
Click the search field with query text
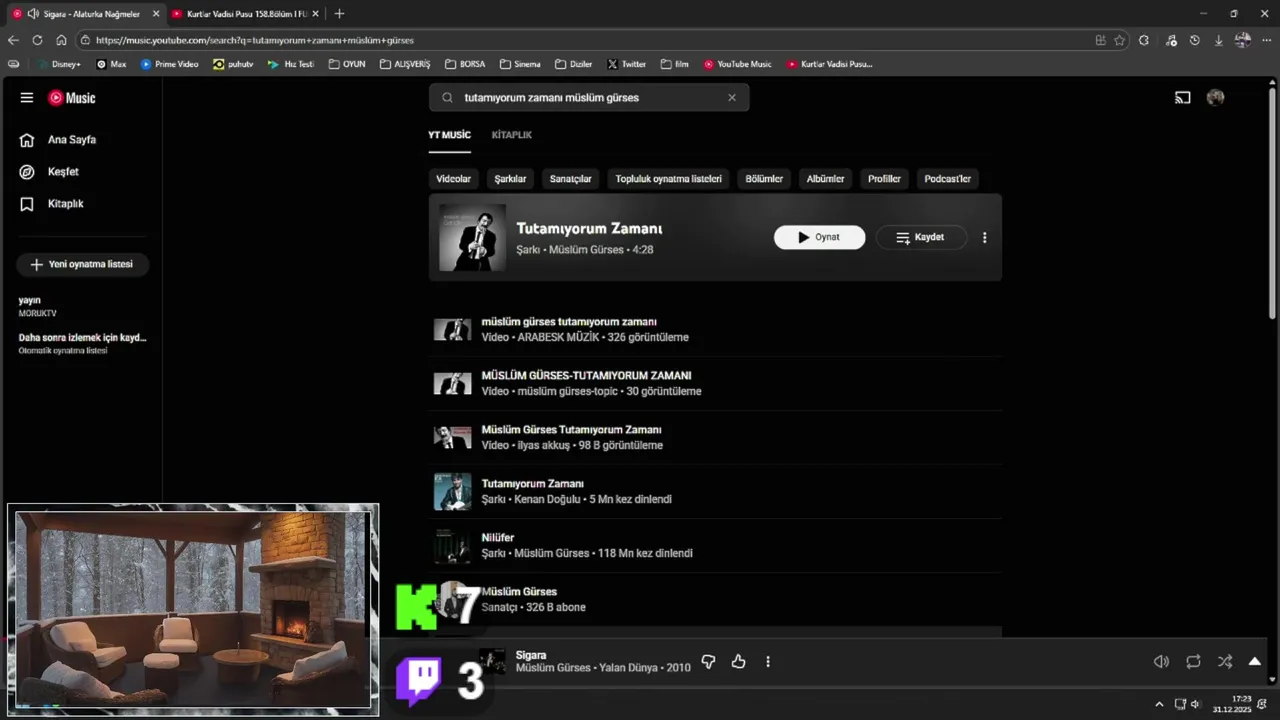(590, 98)
